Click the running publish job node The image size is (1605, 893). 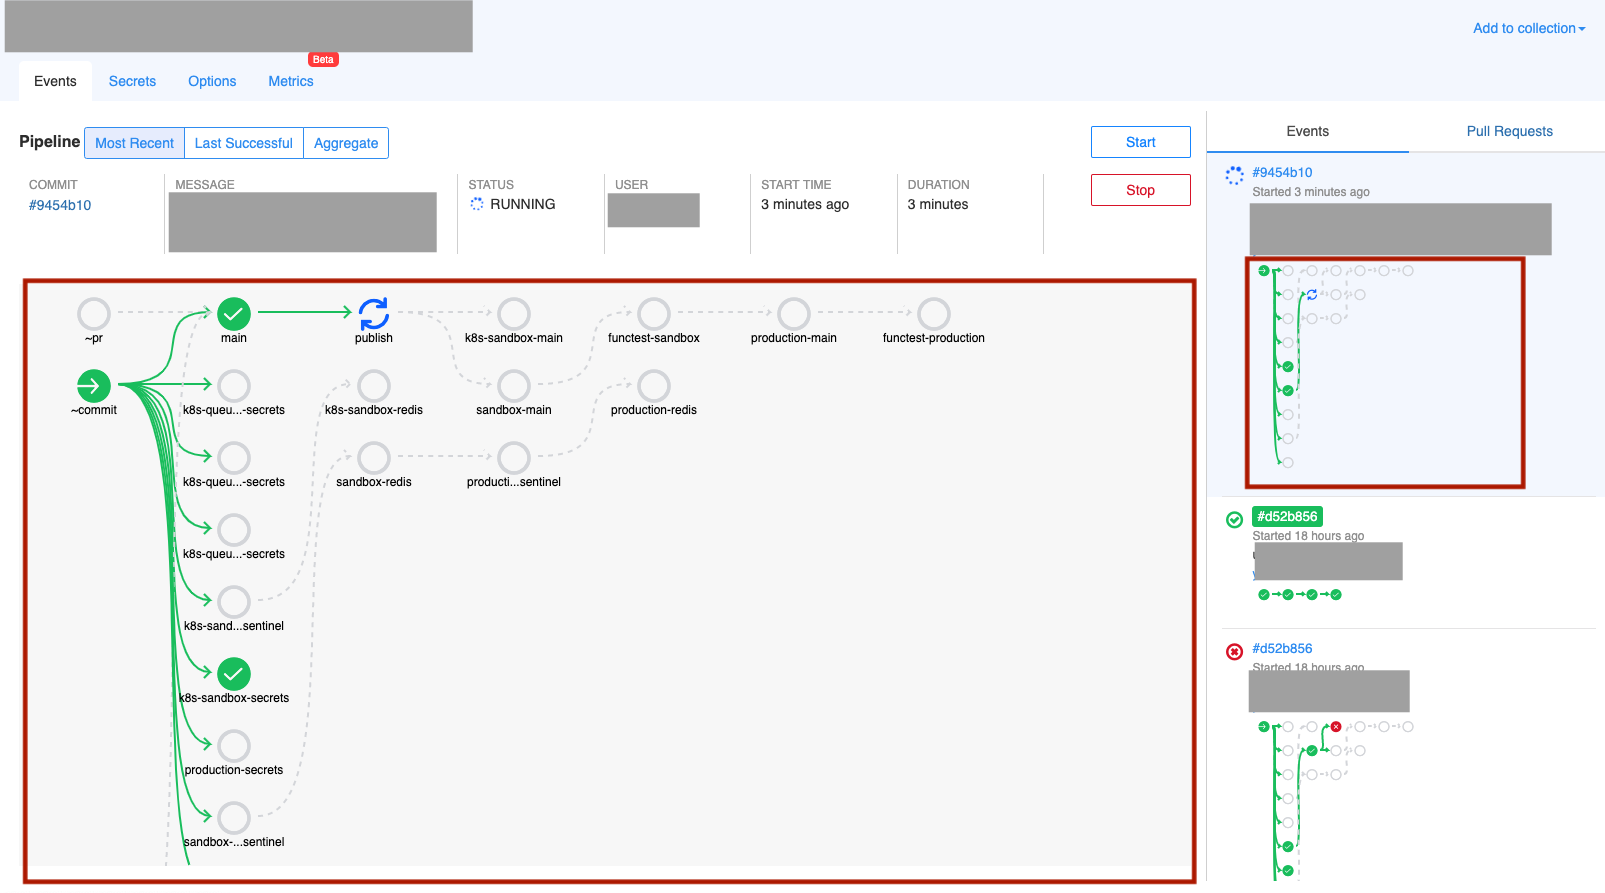pyautogui.click(x=374, y=313)
